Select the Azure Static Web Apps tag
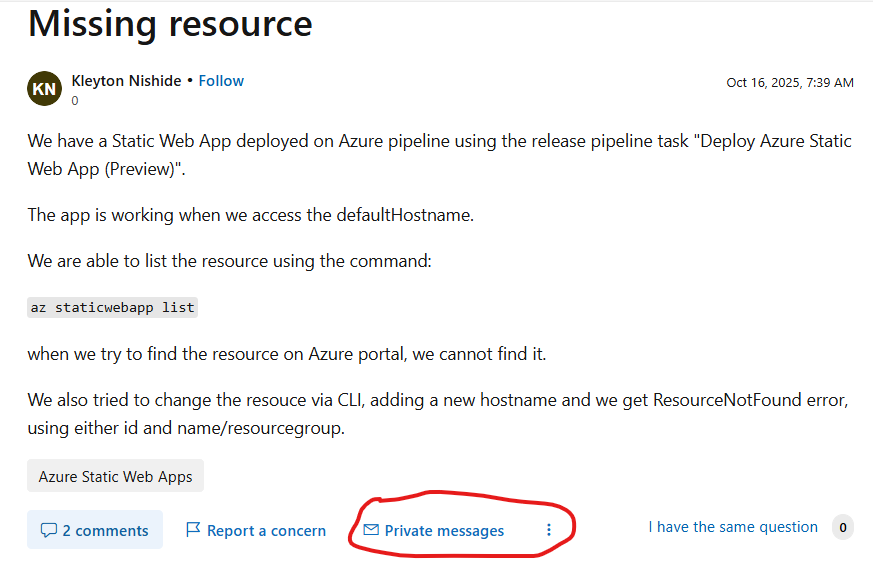 click(115, 476)
